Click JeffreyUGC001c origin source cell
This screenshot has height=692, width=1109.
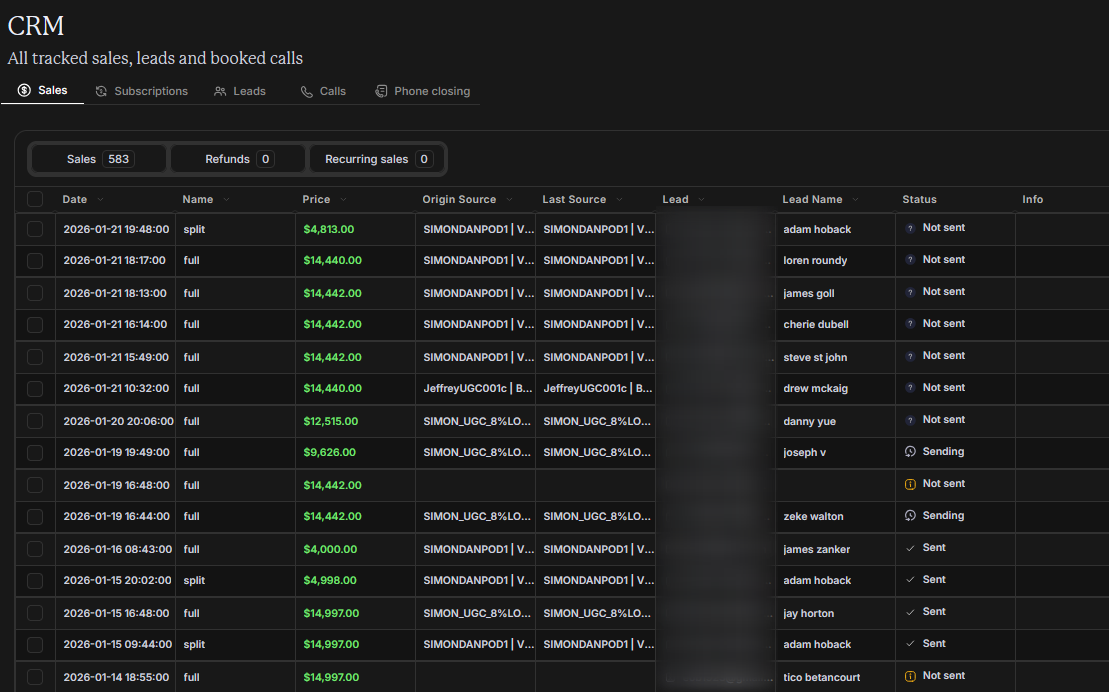point(477,388)
